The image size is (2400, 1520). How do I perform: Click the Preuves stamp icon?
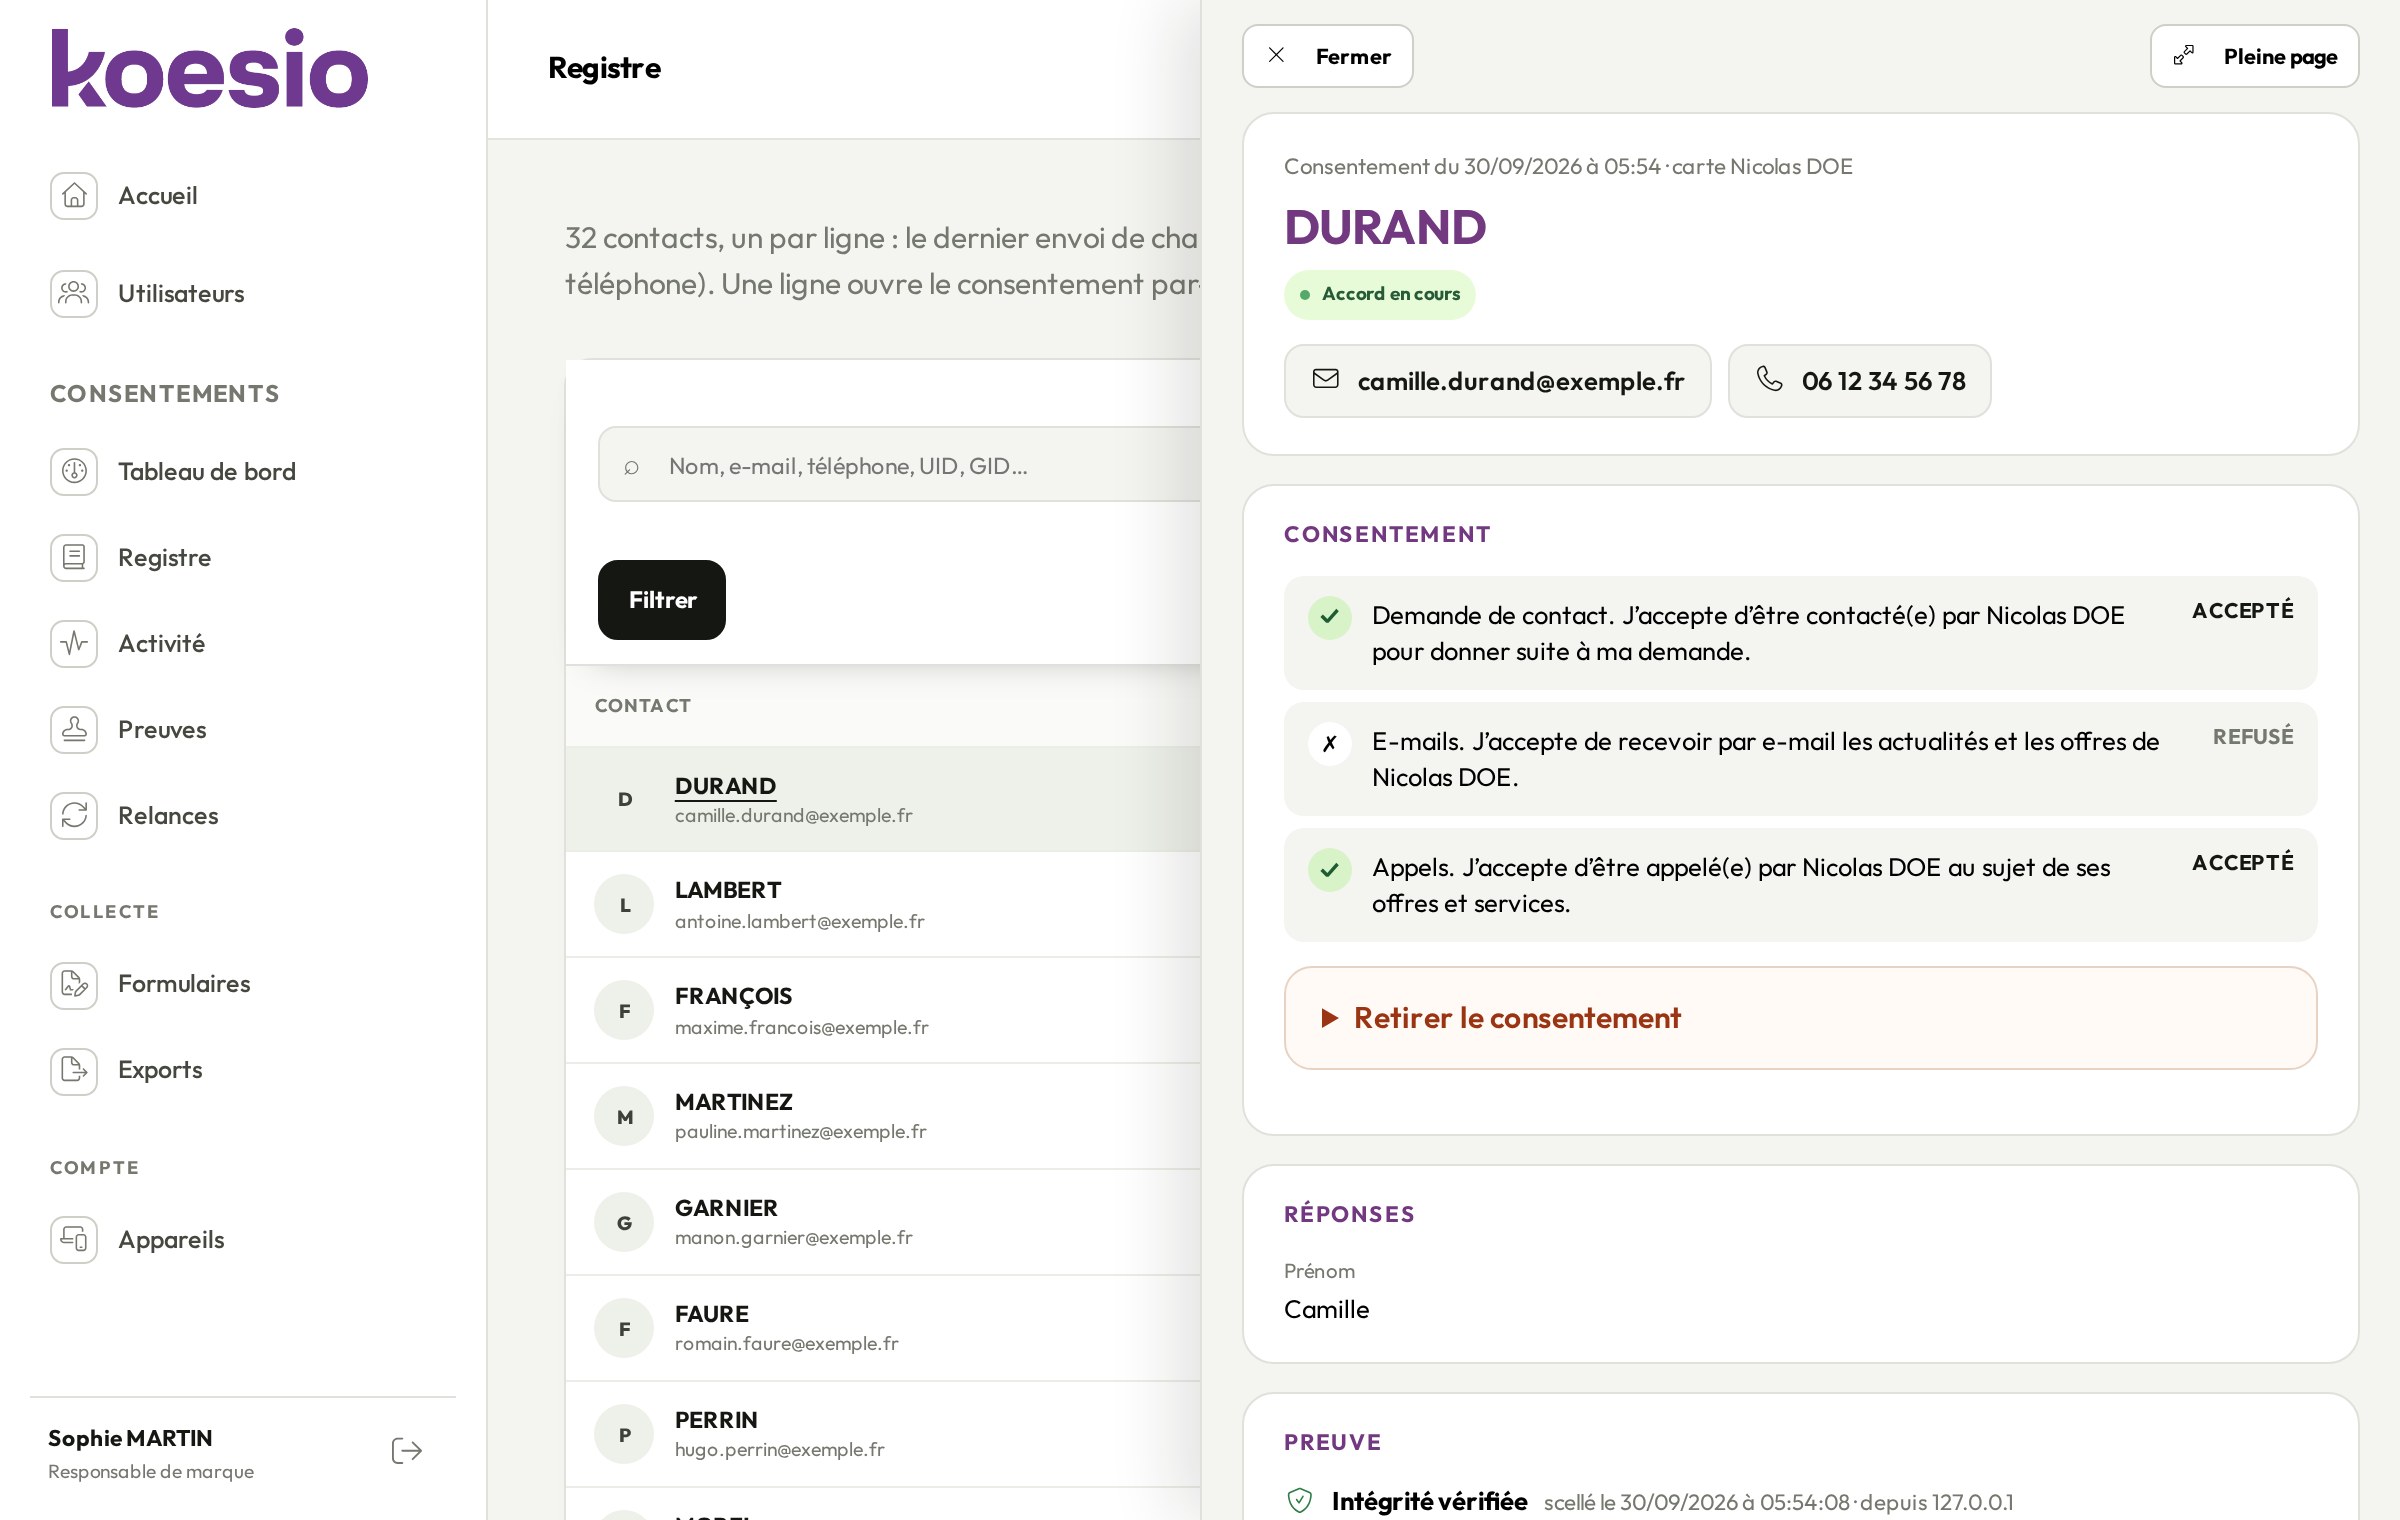click(x=74, y=730)
